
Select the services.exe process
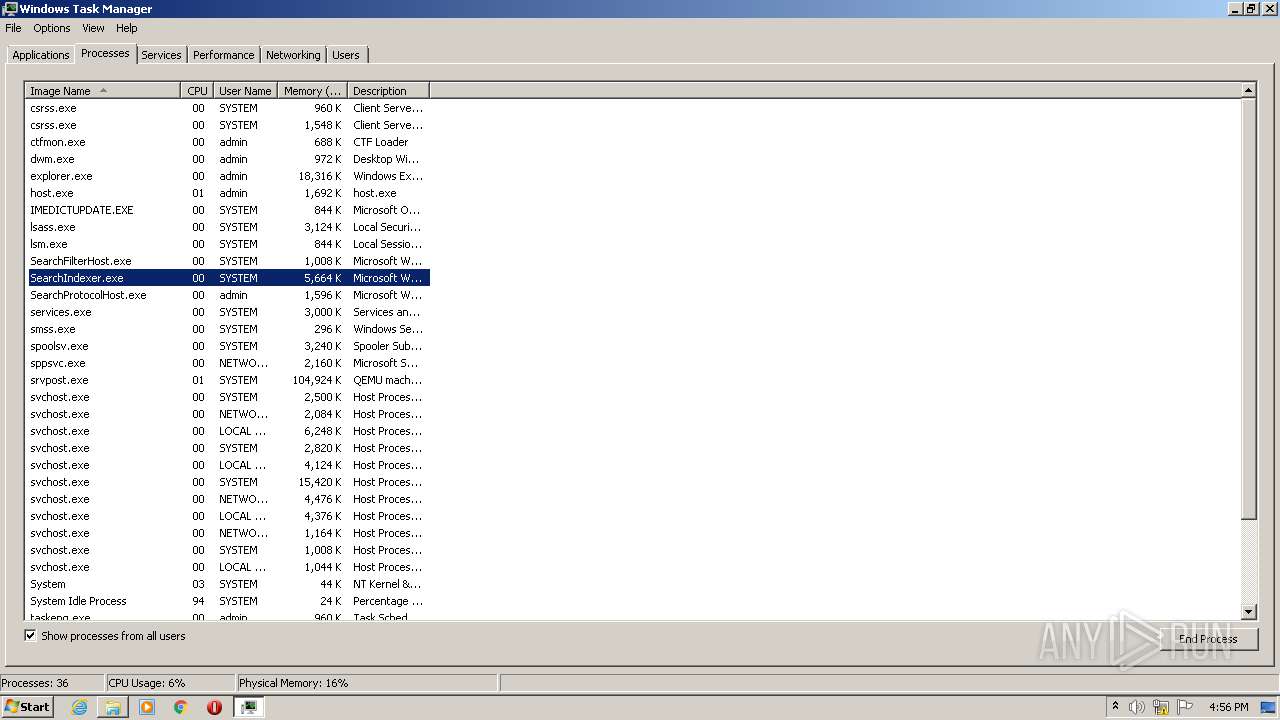pyautogui.click(x=228, y=312)
